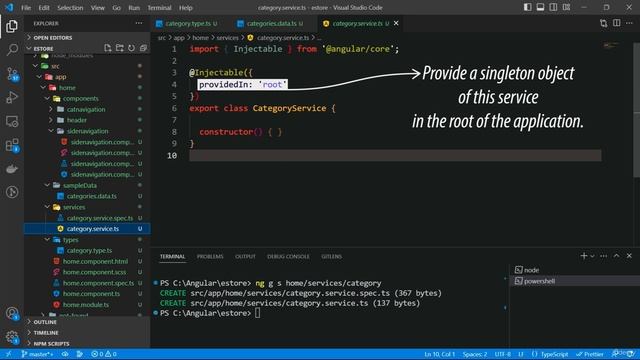The width and height of the screenshot is (640, 360).
Task: Create a new file in ESTORE explorer
Action: pyautogui.click(x=107, y=48)
